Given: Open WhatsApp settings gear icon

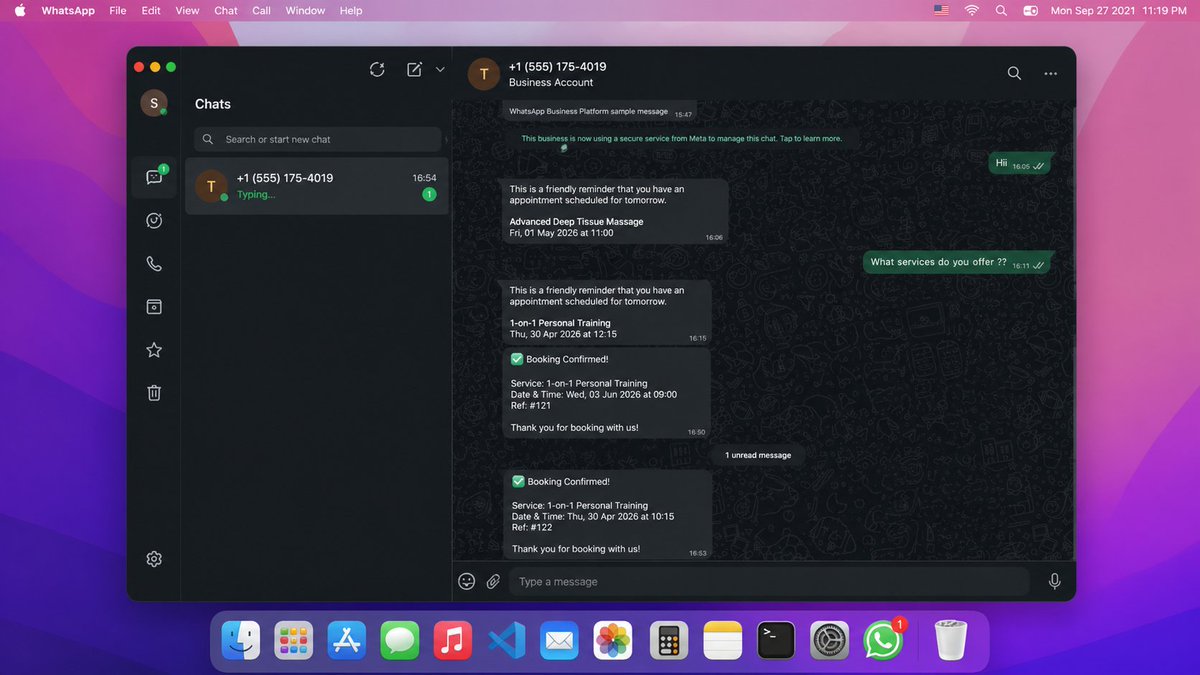Looking at the screenshot, I should [154, 559].
